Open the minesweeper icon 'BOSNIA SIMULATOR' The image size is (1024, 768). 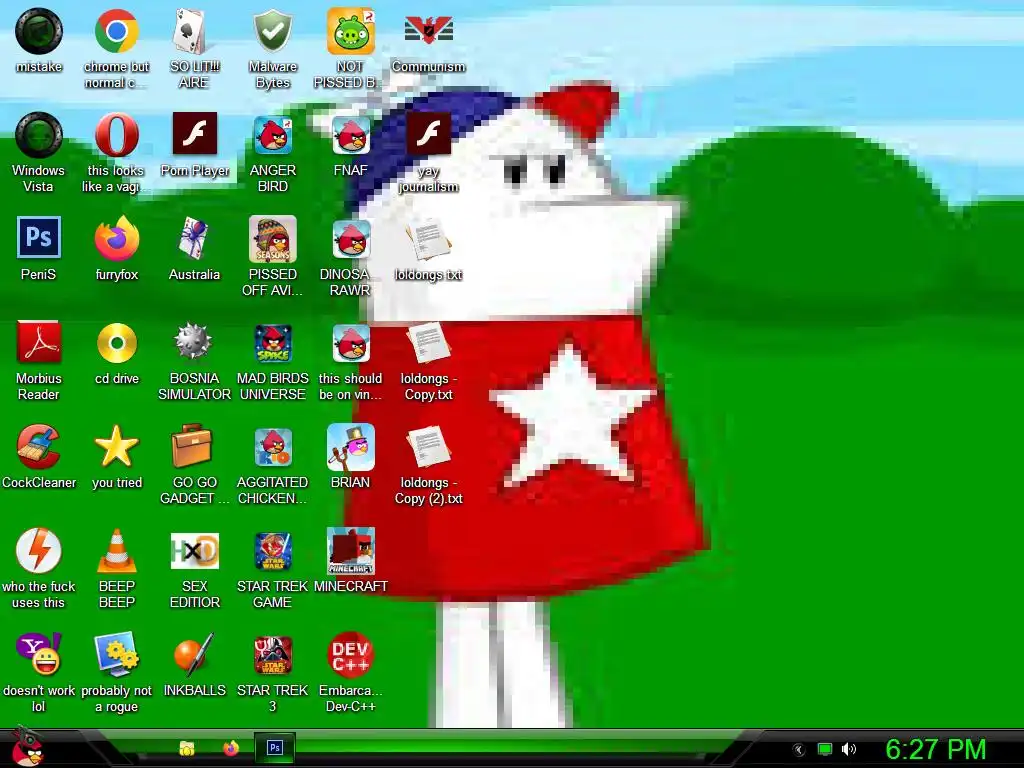194,342
